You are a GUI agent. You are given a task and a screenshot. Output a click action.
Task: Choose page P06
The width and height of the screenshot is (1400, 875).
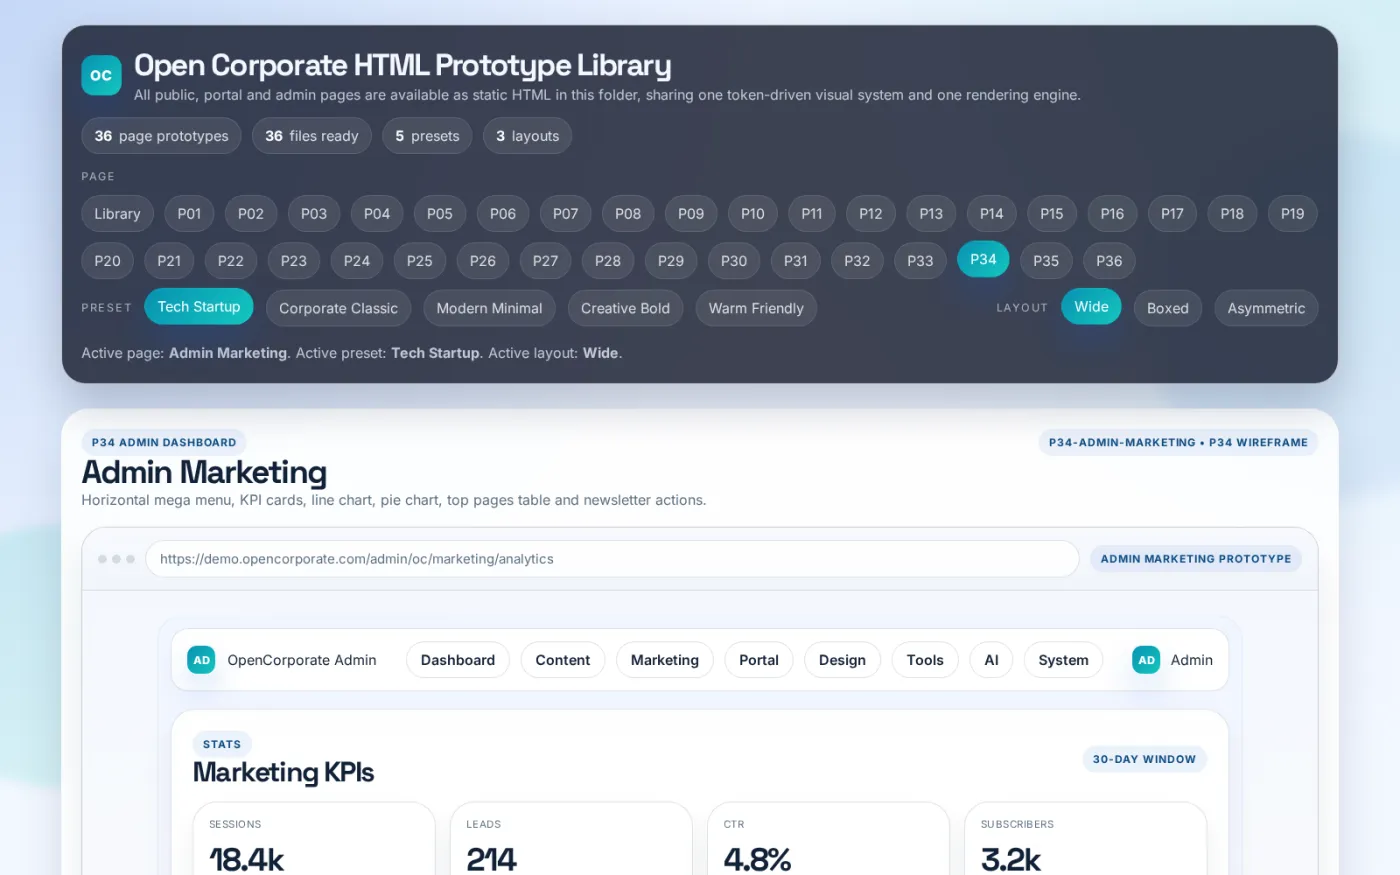(503, 213)
